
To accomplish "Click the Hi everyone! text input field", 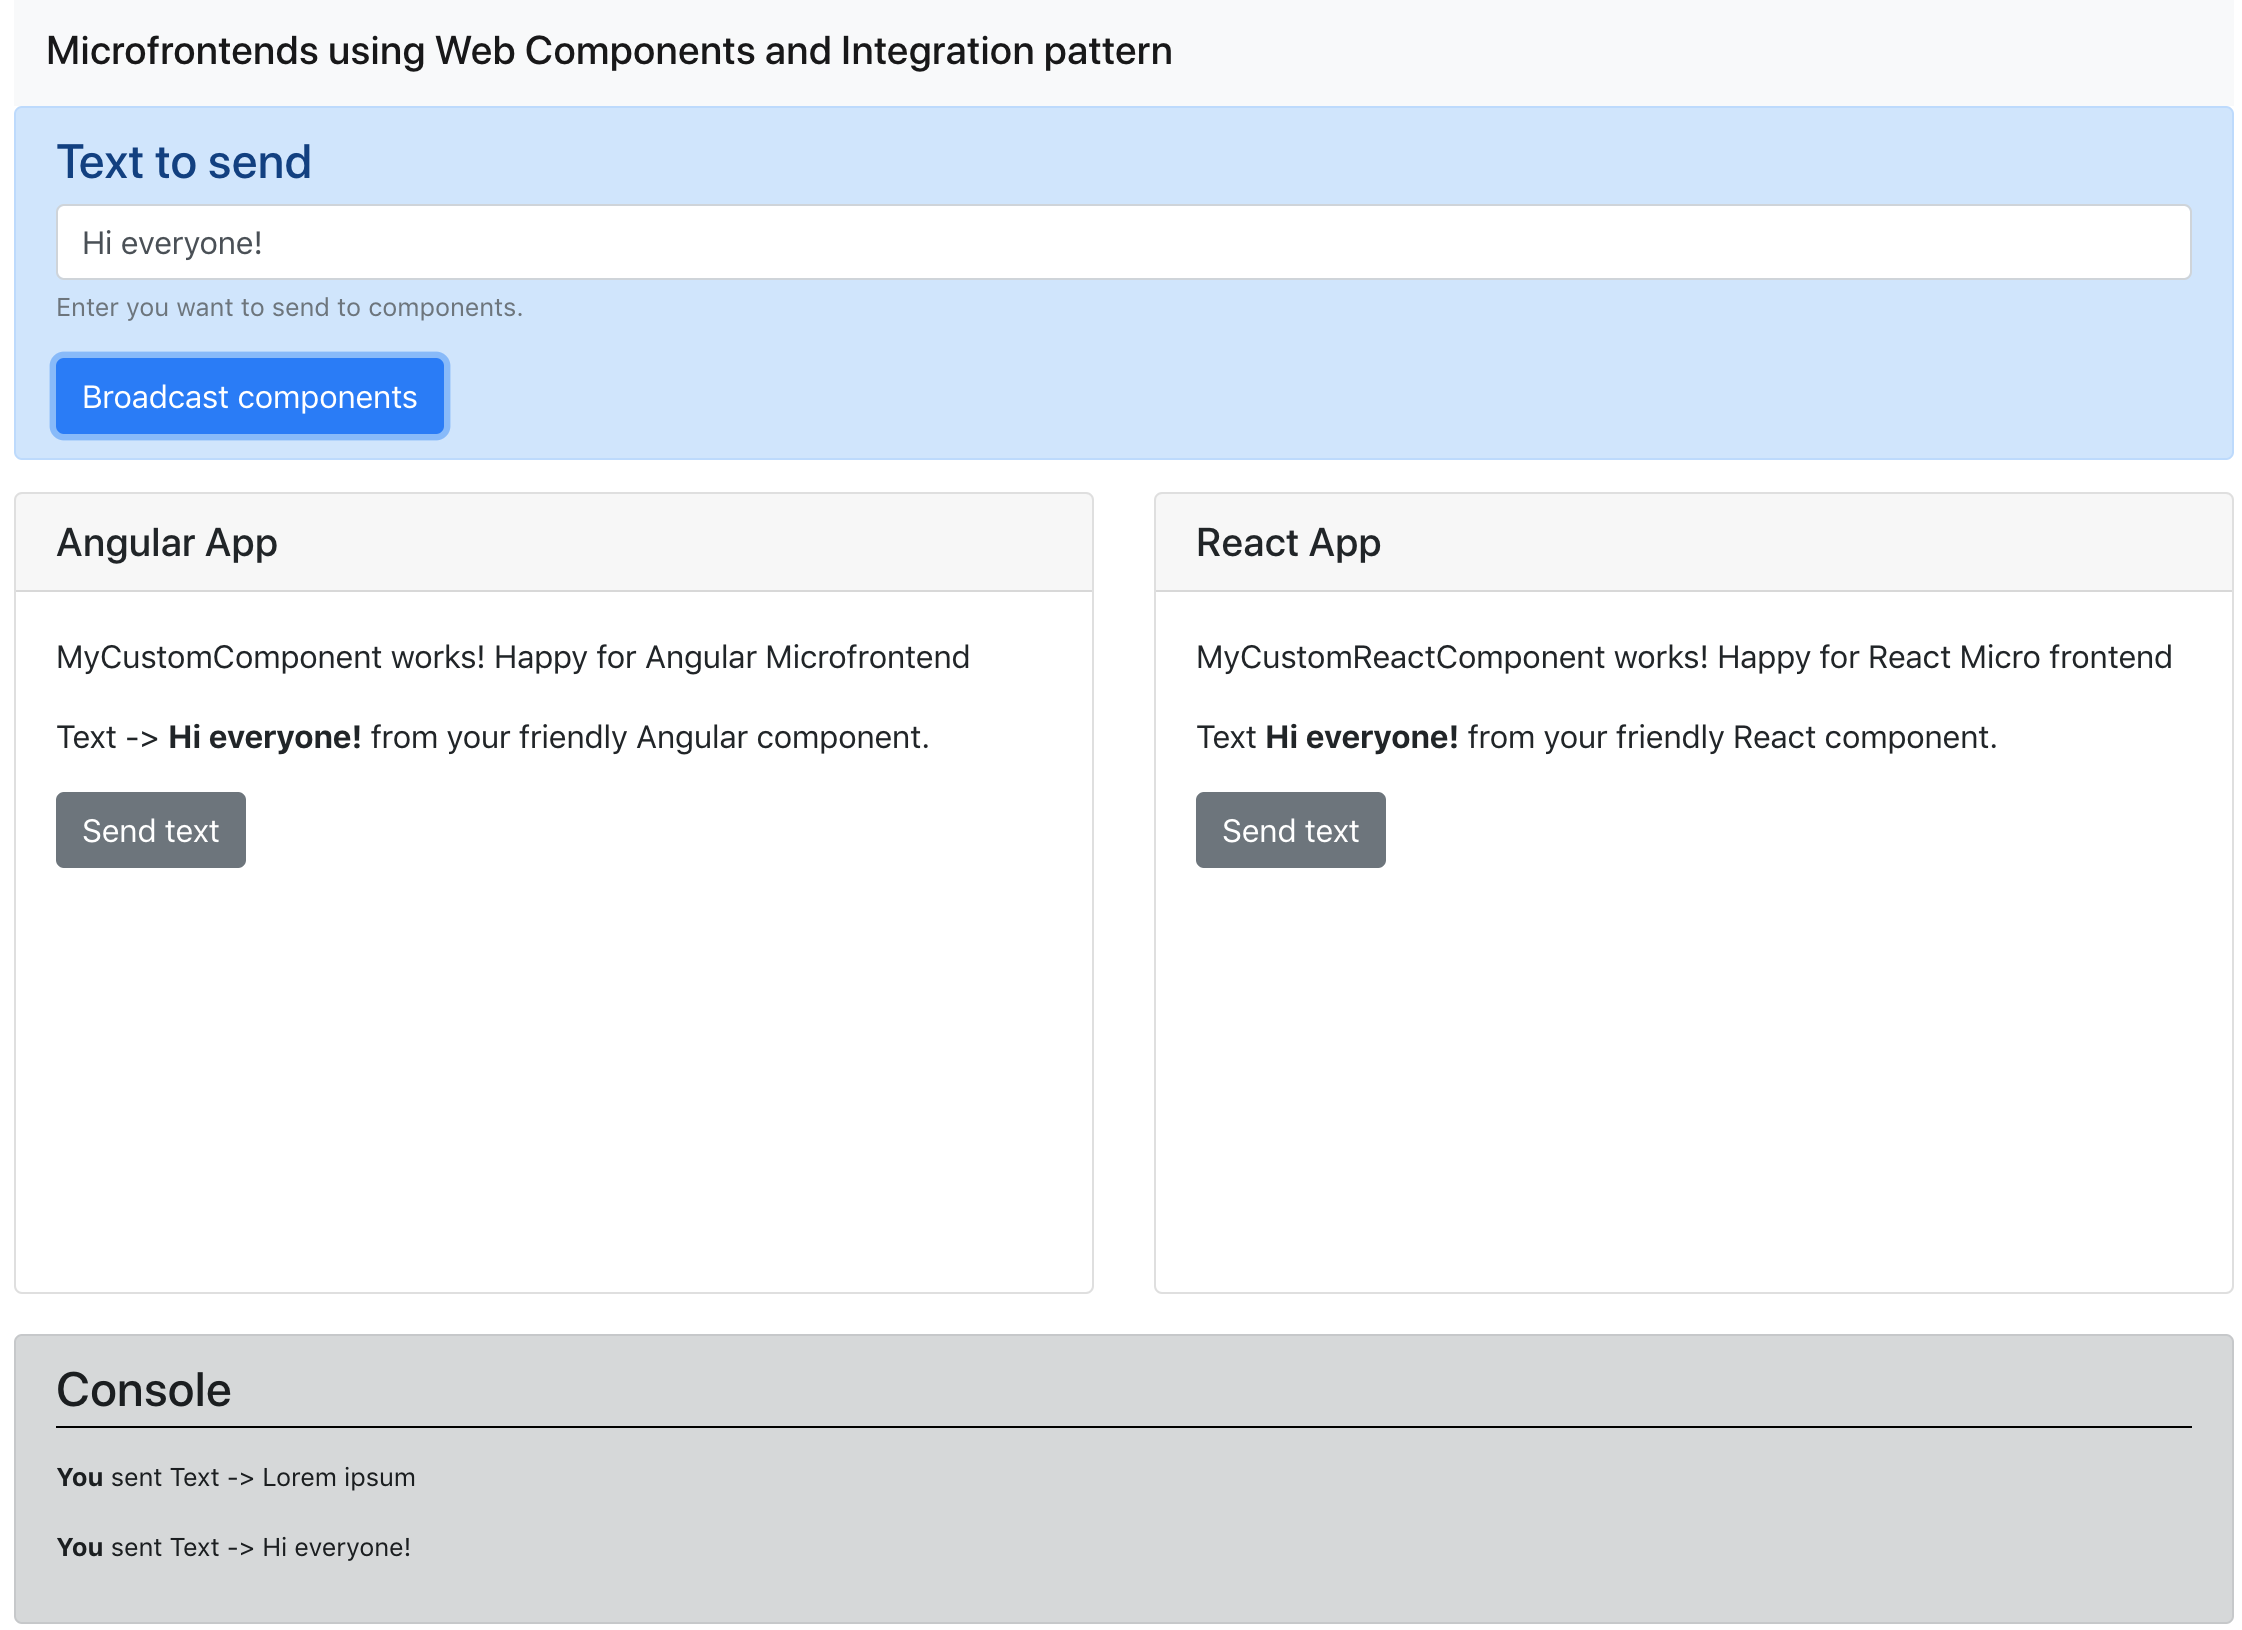I will pos(1122,243).
